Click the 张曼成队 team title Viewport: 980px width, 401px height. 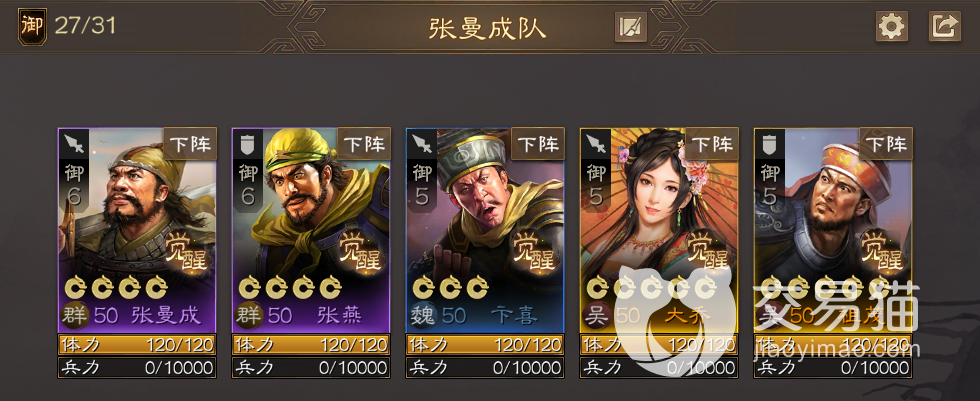[x=488, y=28]
